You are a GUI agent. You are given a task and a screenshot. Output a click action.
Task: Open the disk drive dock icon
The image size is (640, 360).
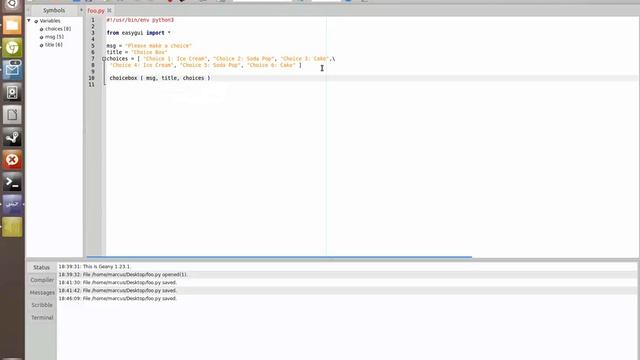click(12, 92)
